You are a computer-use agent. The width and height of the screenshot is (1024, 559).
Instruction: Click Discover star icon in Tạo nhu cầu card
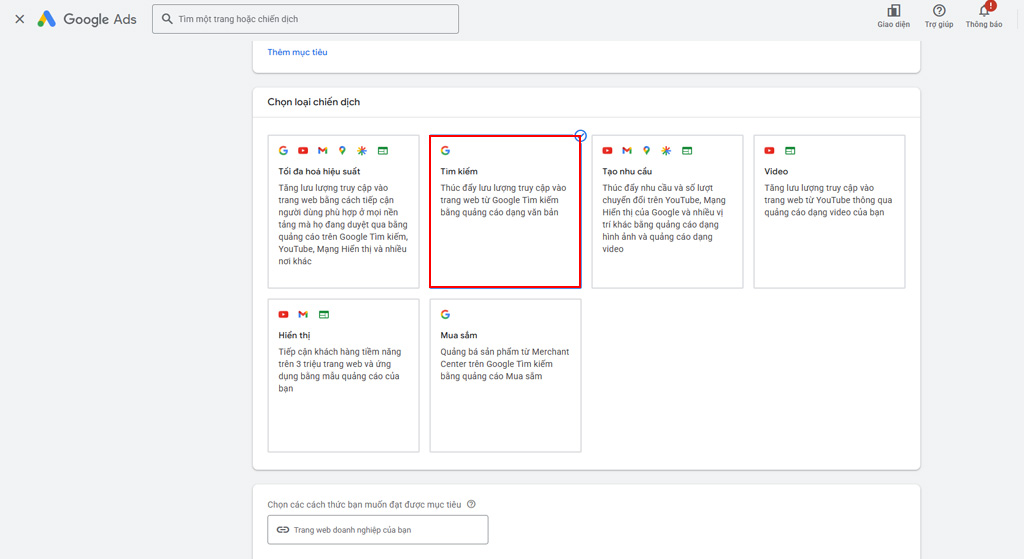[x=666, y=151]
